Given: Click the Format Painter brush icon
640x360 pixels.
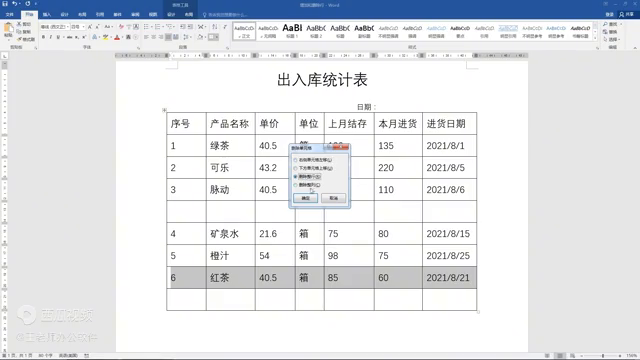Looking at the screenshot, I should [x=19, y=39].
